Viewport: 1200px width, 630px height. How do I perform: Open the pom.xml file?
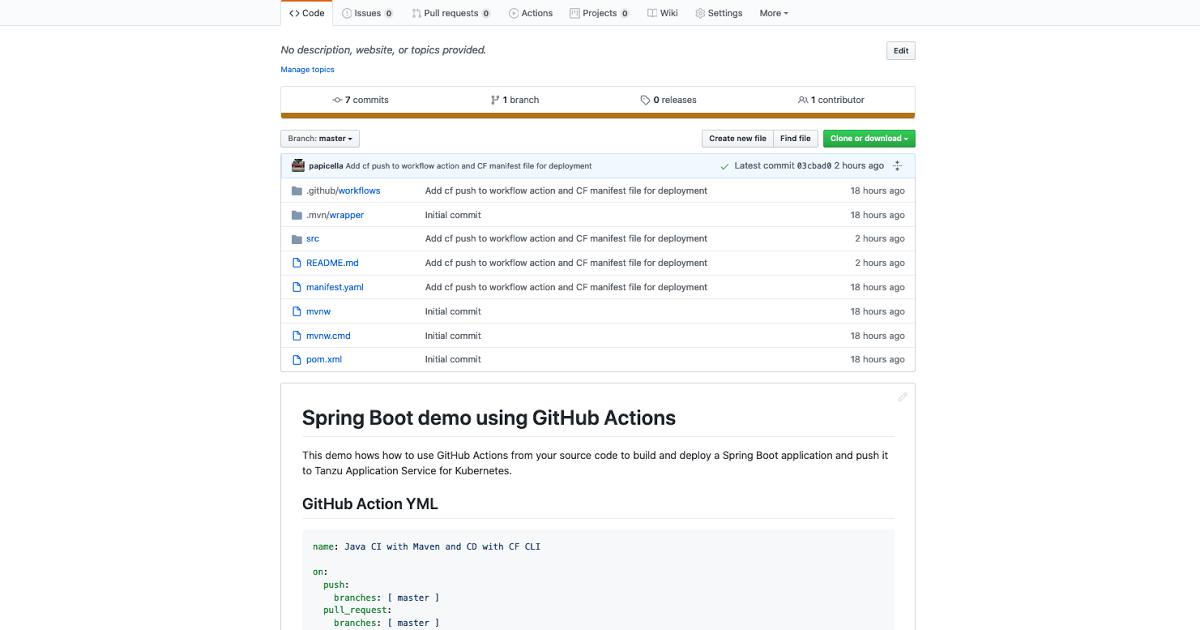tap(324, 360)
